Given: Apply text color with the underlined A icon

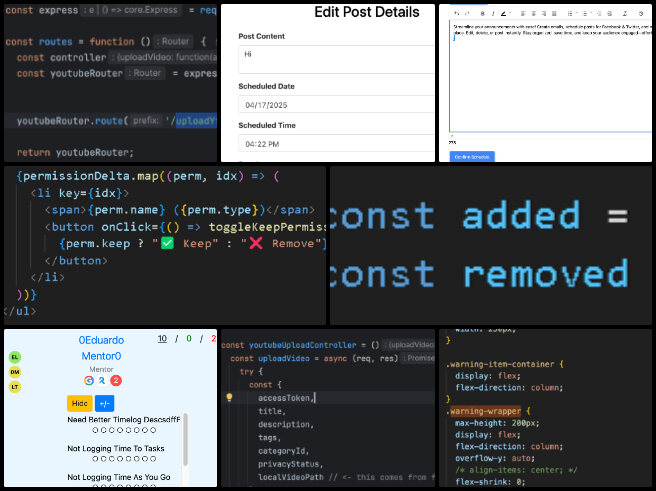Looking at the screenshot, I should 503,13.
